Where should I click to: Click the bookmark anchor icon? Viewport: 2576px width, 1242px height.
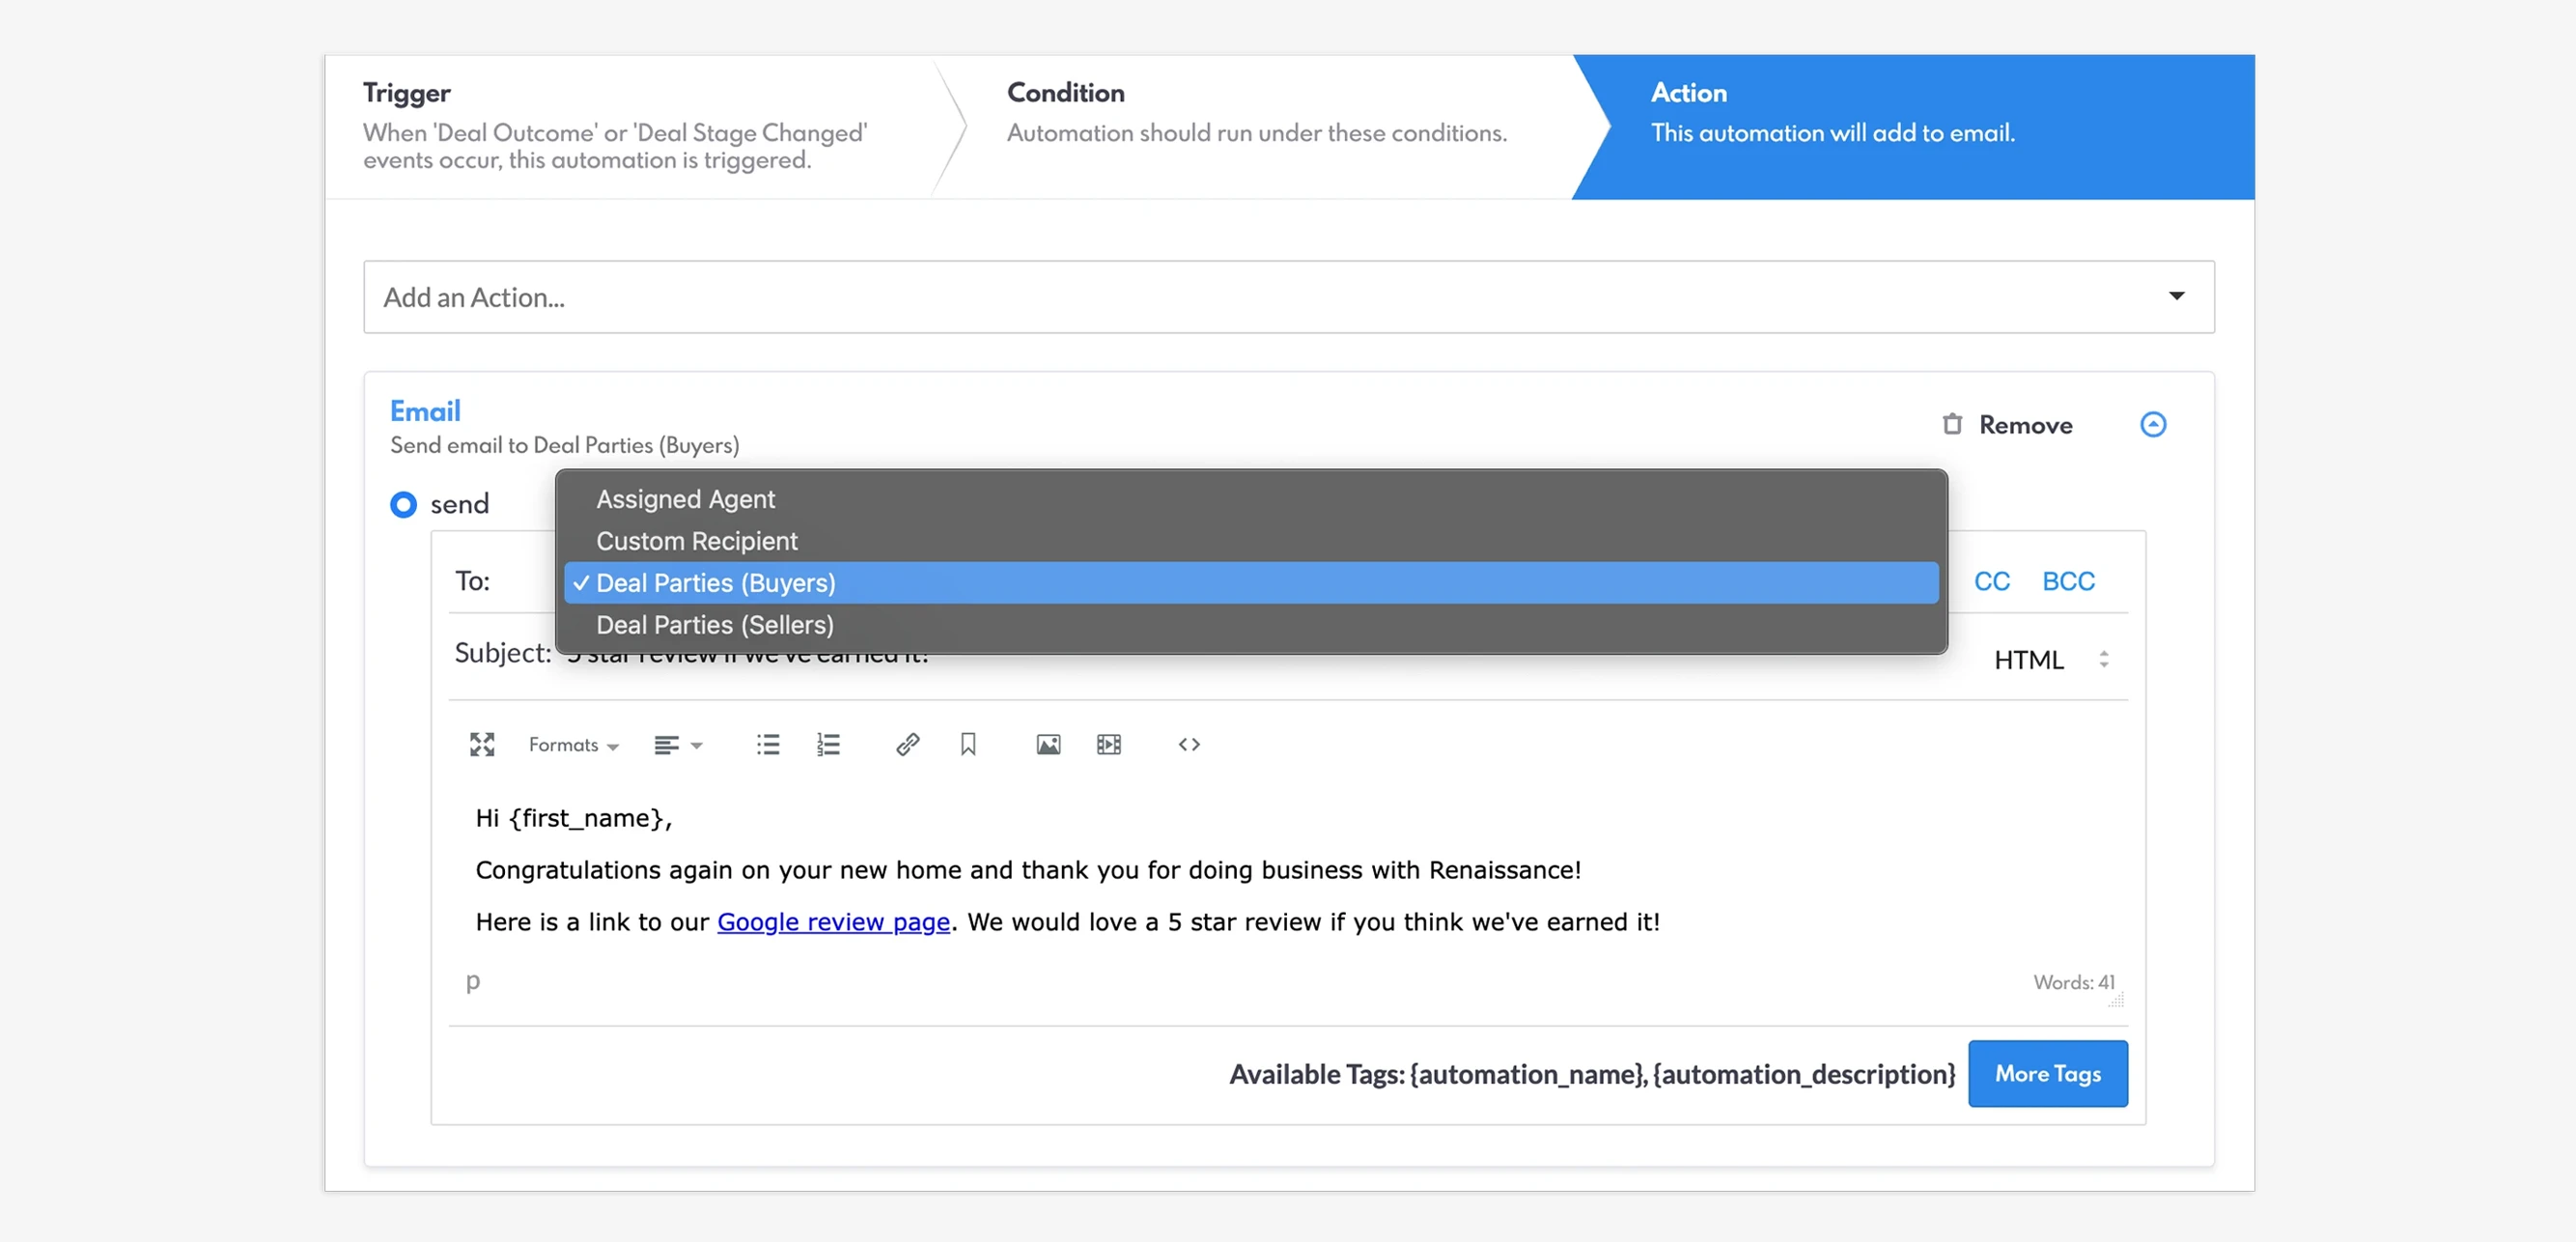pos(967,744)
